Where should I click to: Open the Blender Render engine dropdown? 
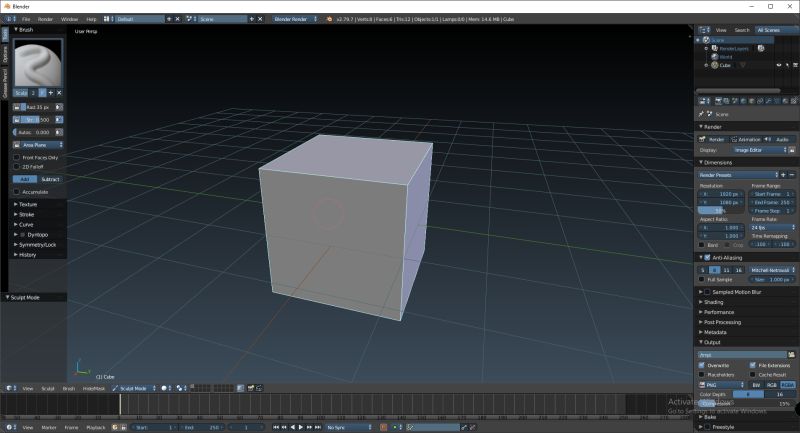pos(295,19)
